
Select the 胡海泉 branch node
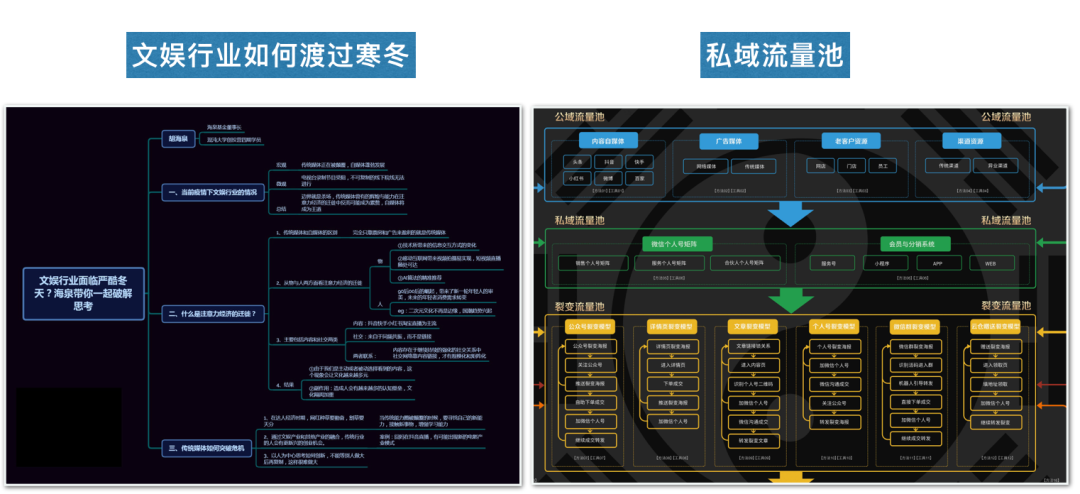(x=176, y=139)
